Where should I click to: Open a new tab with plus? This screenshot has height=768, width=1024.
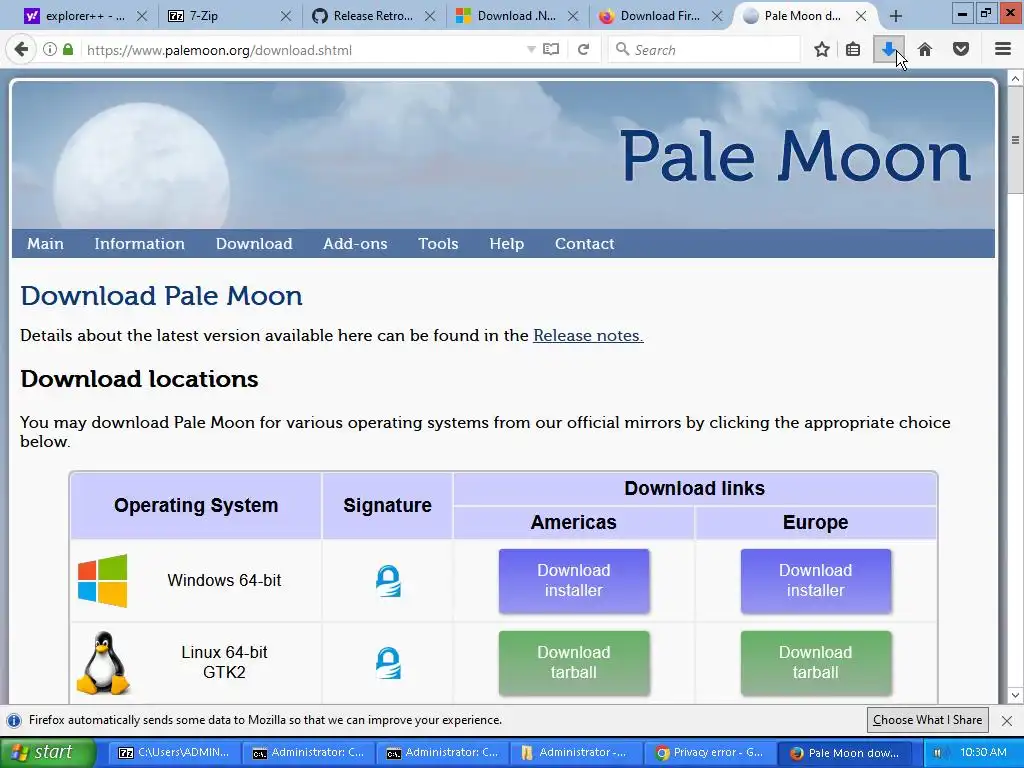pos(896,16)
